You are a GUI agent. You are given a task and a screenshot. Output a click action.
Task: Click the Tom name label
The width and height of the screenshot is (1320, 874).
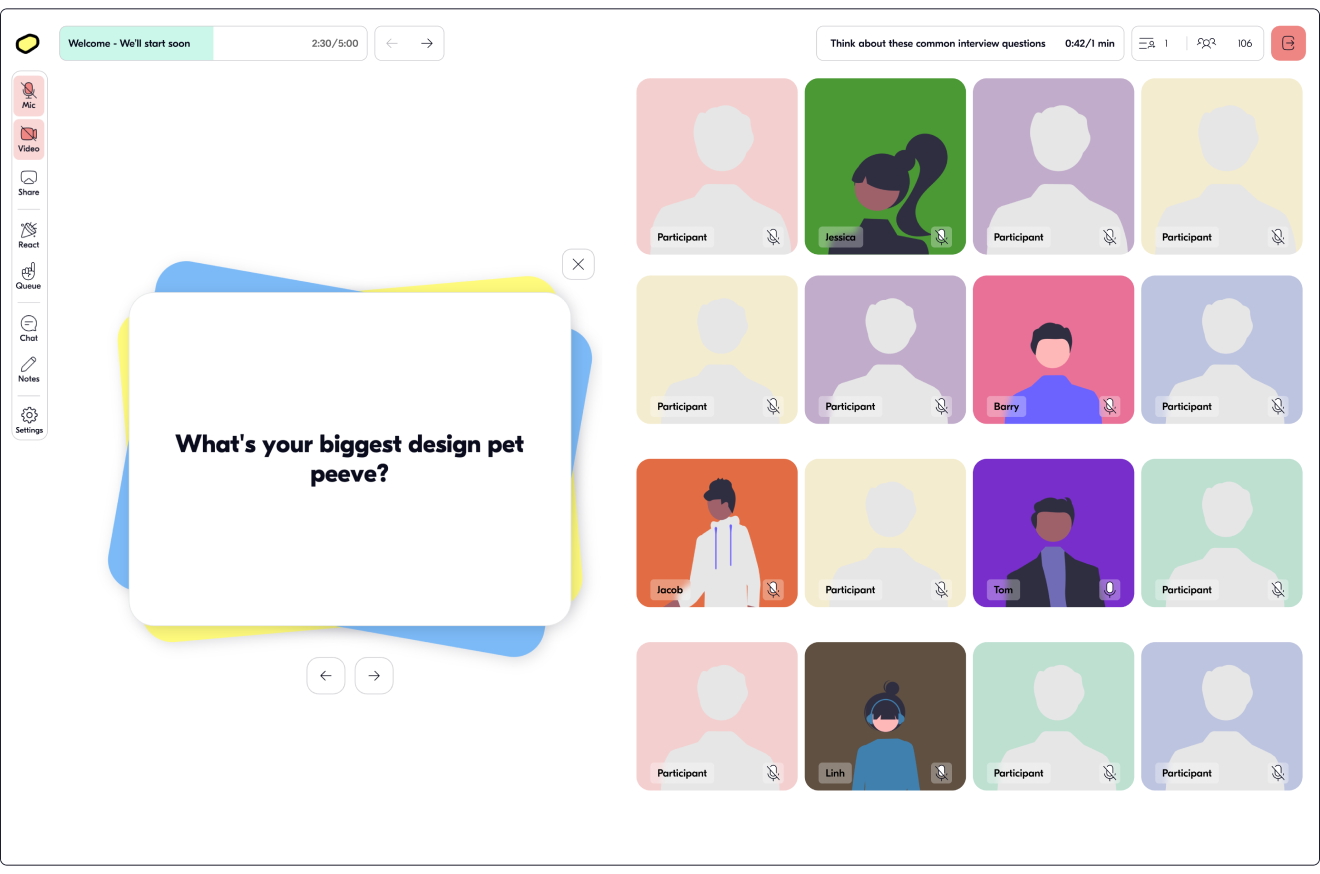pyautogui.click(x=1003, y=590)
